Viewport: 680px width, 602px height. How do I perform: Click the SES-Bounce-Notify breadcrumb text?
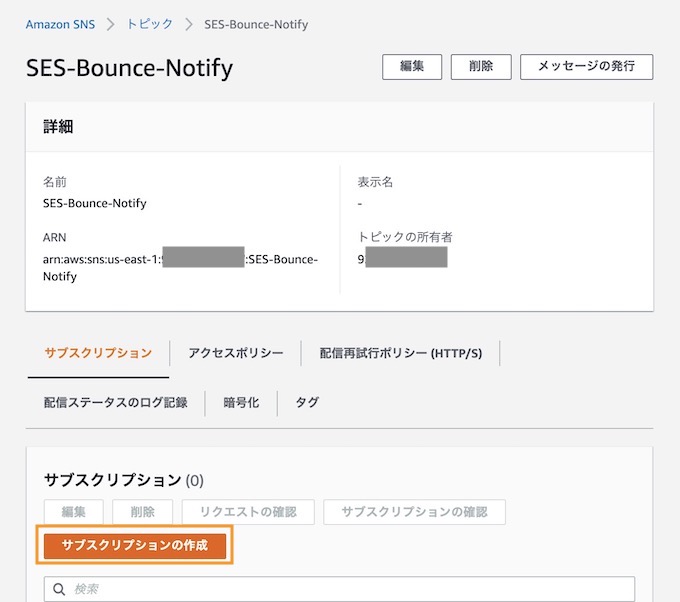point(256,24)
